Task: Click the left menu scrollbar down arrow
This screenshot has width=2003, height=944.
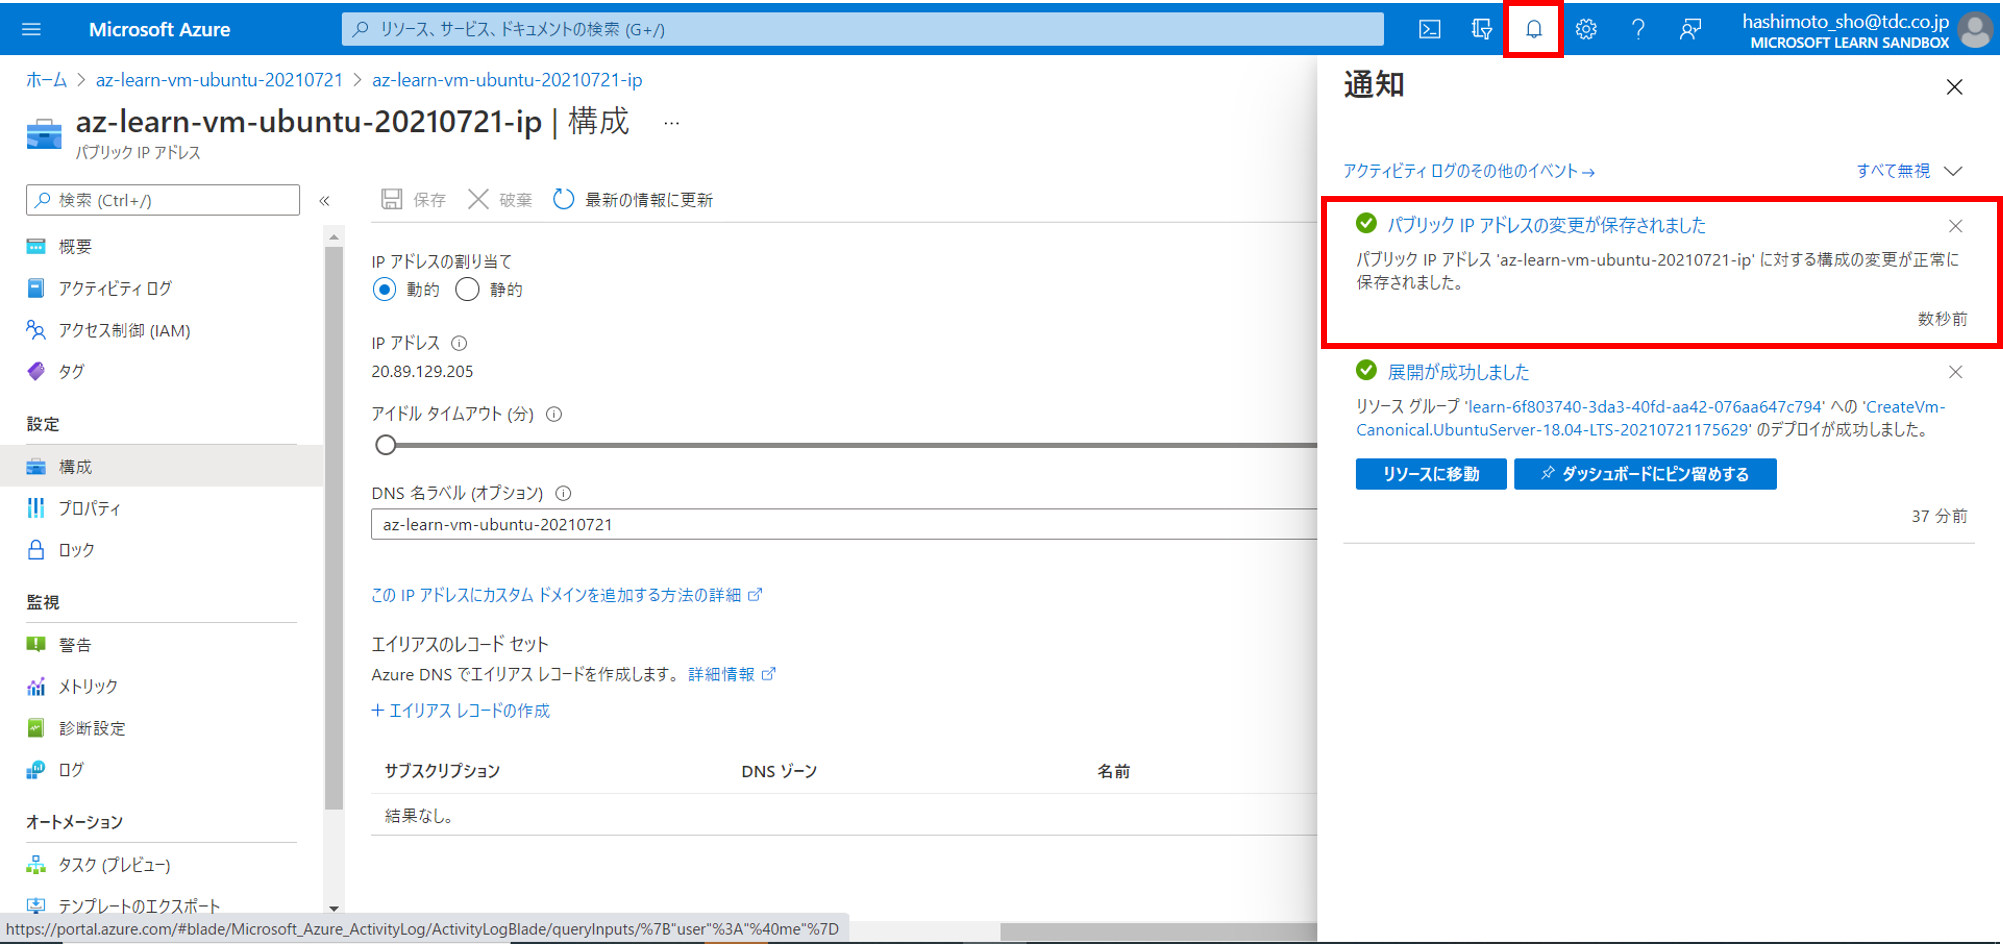Action: click(334, 908)
